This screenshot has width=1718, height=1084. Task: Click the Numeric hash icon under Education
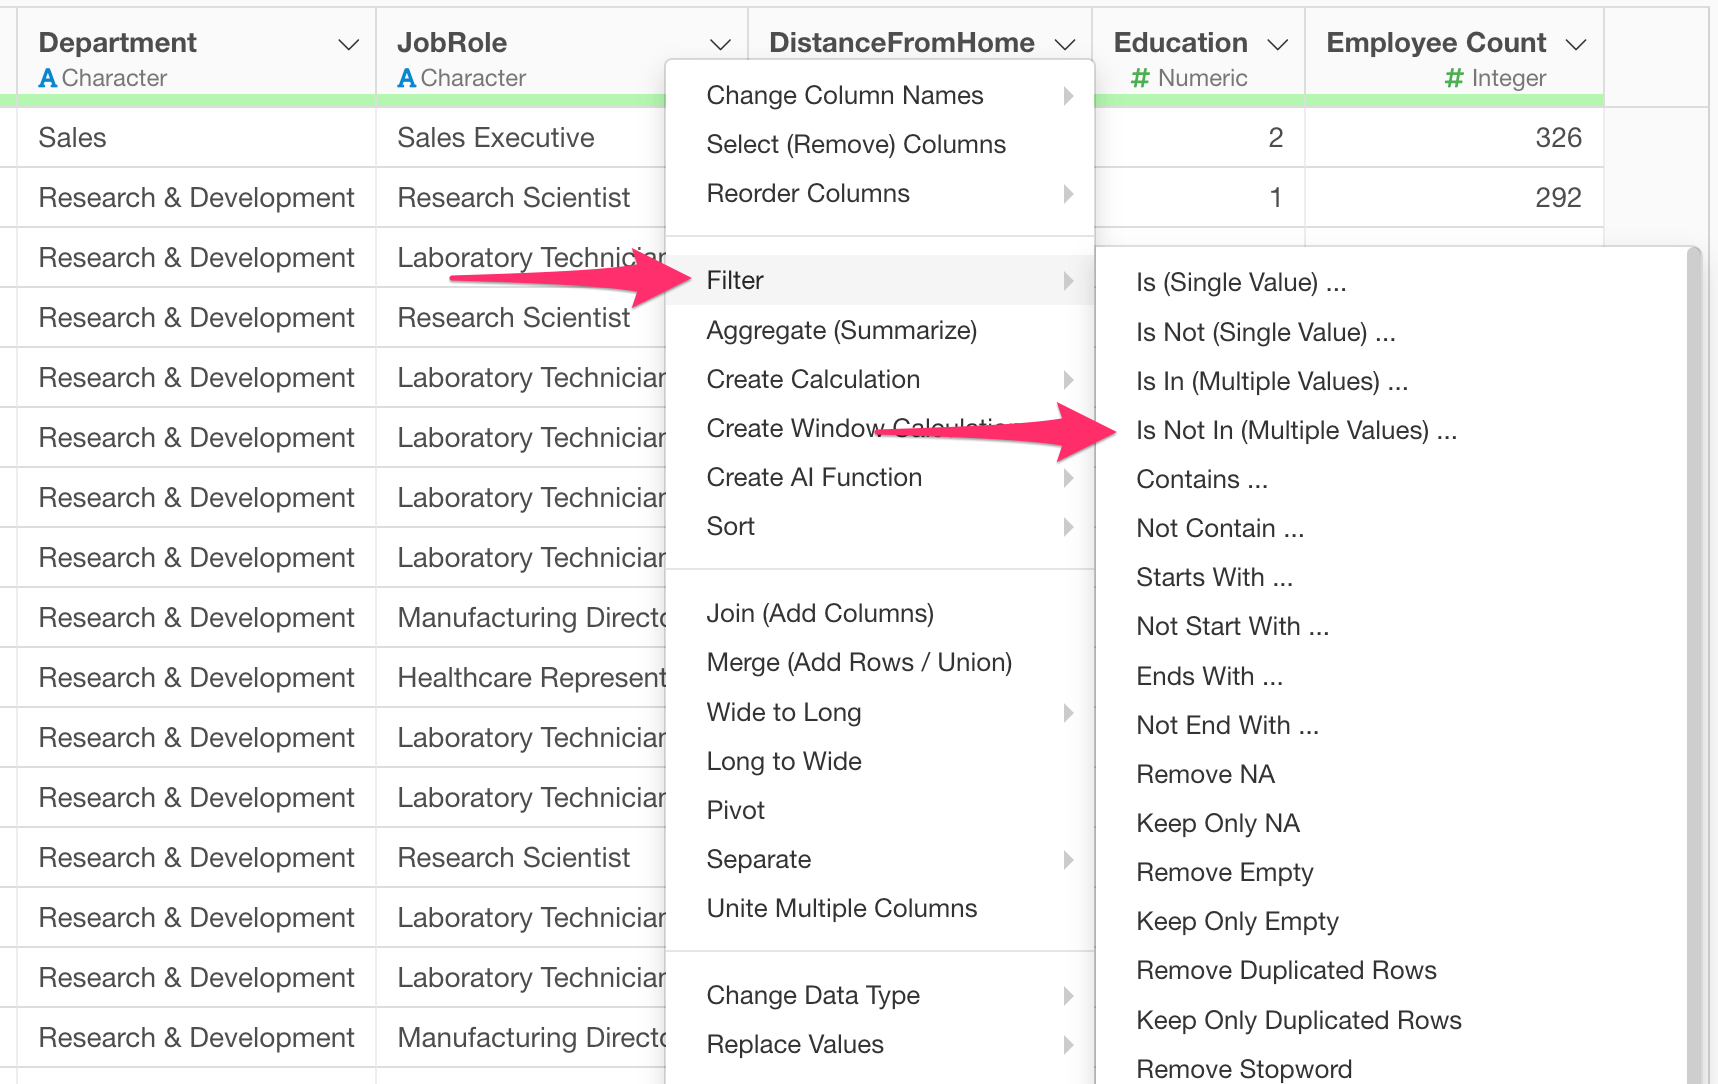click(1139, 78)
